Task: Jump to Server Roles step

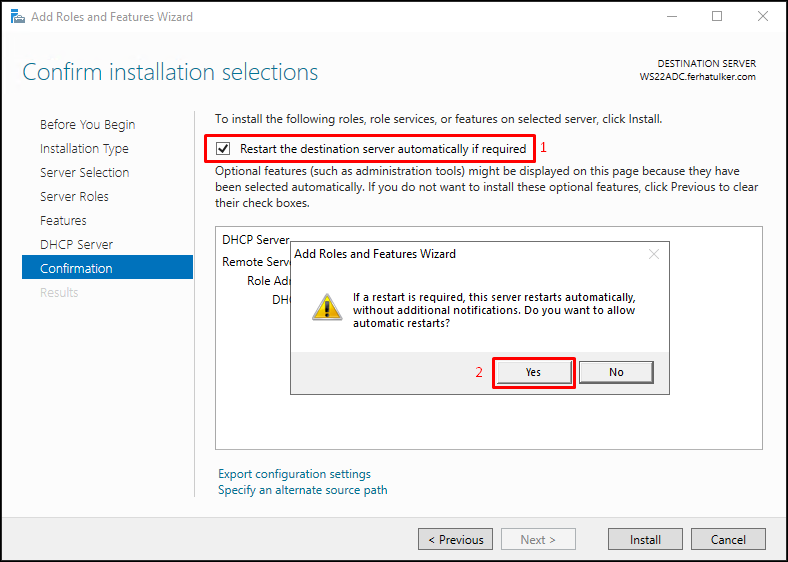Action: tap(74, 197)
